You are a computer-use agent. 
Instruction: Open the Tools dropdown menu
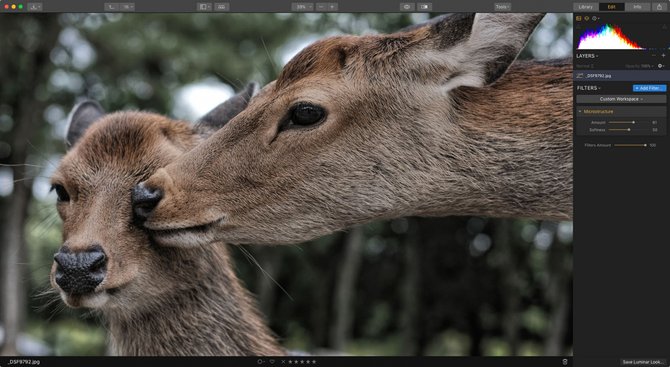pyautogui.click(x=502, y=7)
